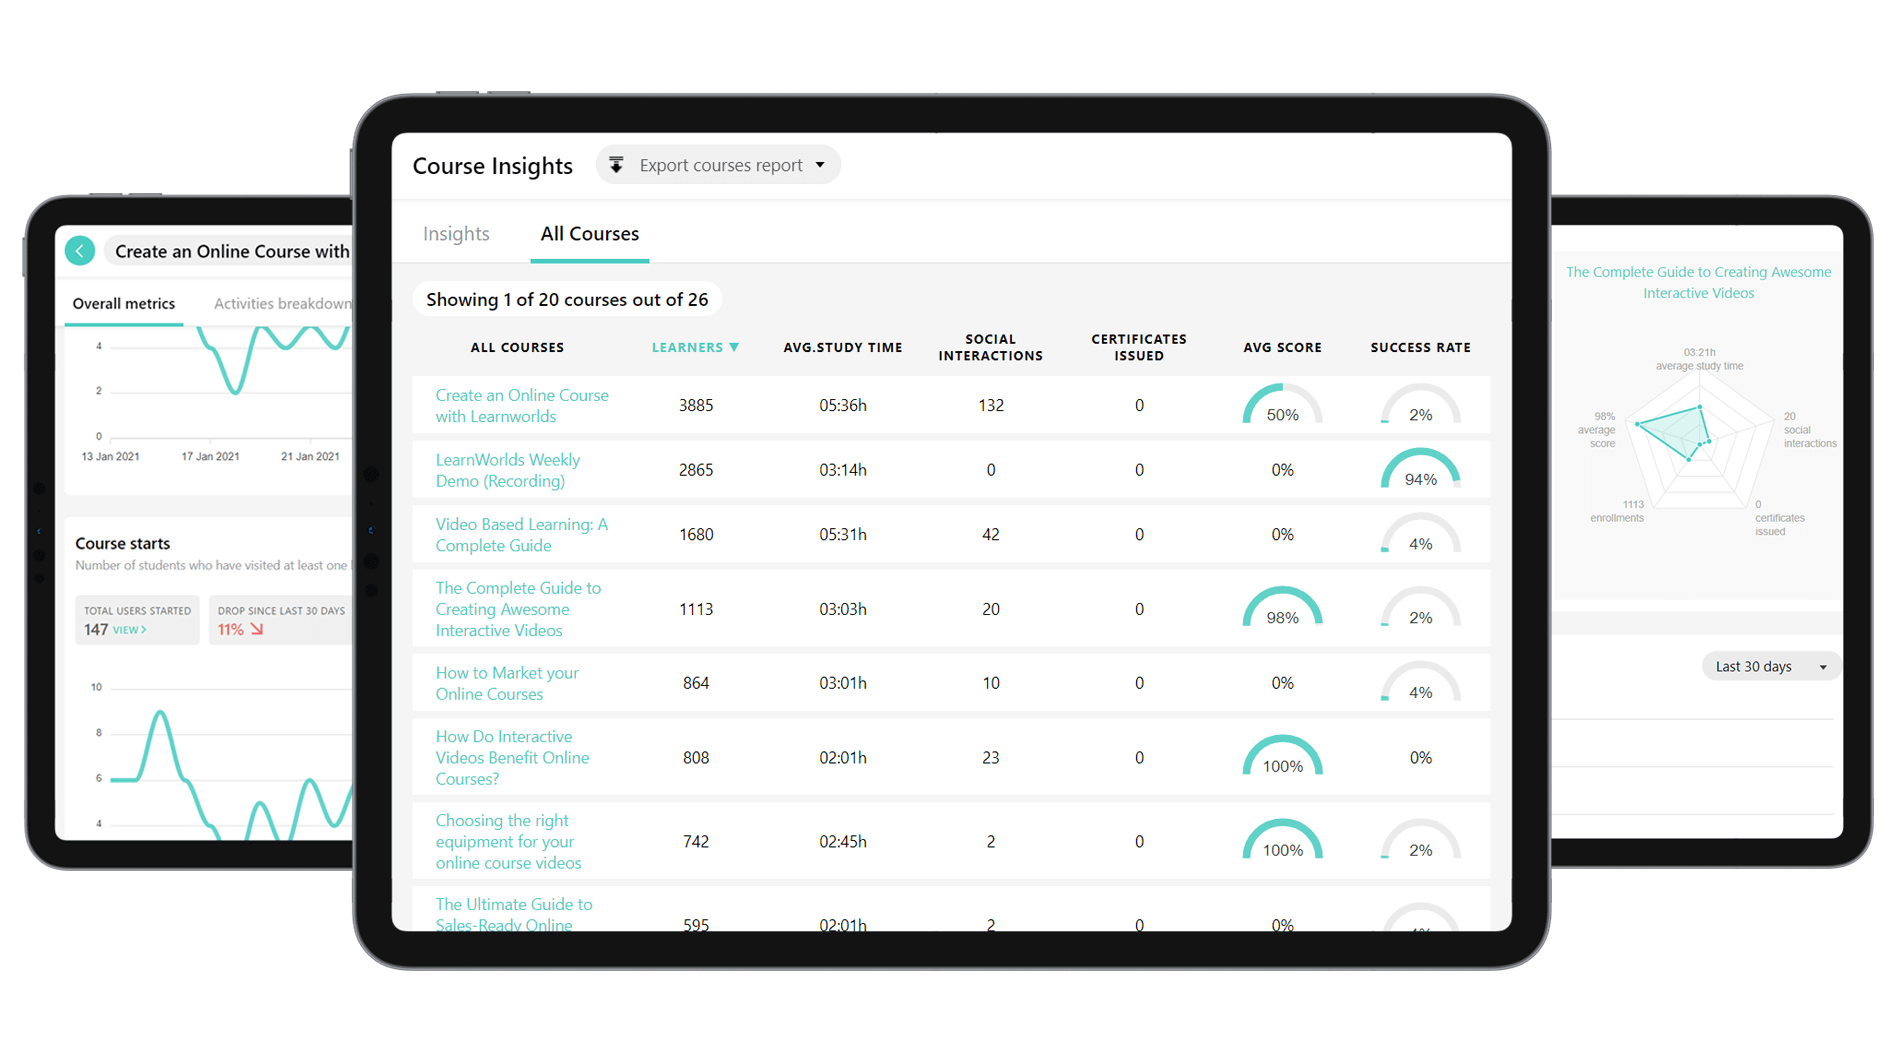
Task: Click the 100% avg score gauge for Interactive Videos Benefit
Action: [1282, 757]
